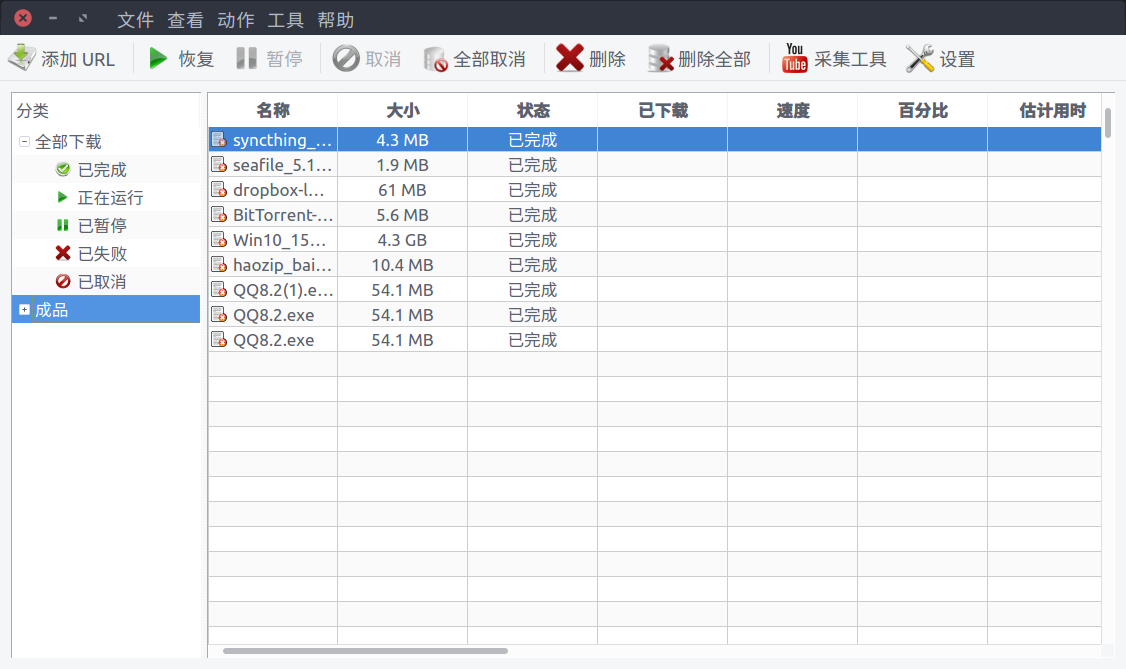Click the 恢复 toolbar label
This screenshot has width=1126, height=669.
click(196, 59)
